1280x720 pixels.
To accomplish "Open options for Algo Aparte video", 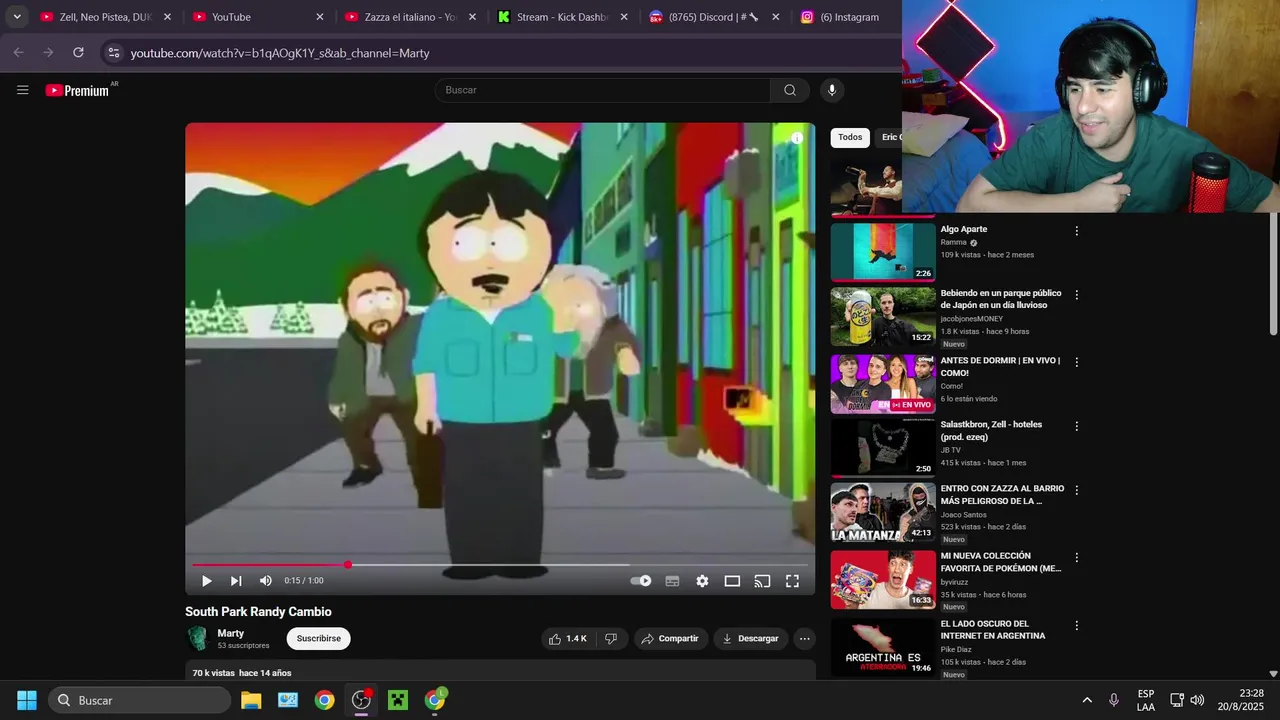I will click(1077, 231).
